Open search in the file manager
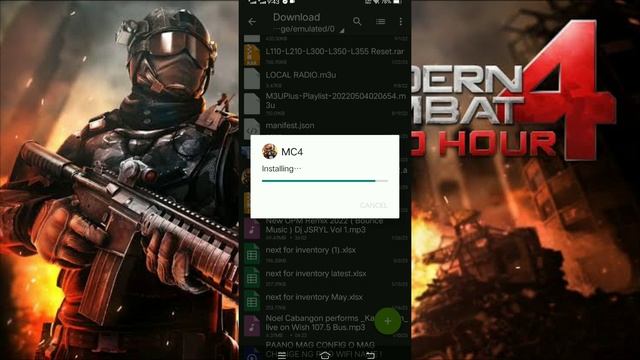The height and width of the screenshot is (360, 640). pyautogui.click(x=357, y=21)
